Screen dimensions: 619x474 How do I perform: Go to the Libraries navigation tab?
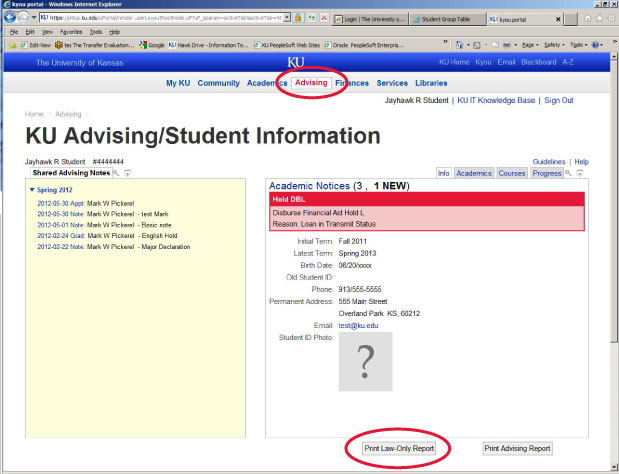[x=431, y=83]
